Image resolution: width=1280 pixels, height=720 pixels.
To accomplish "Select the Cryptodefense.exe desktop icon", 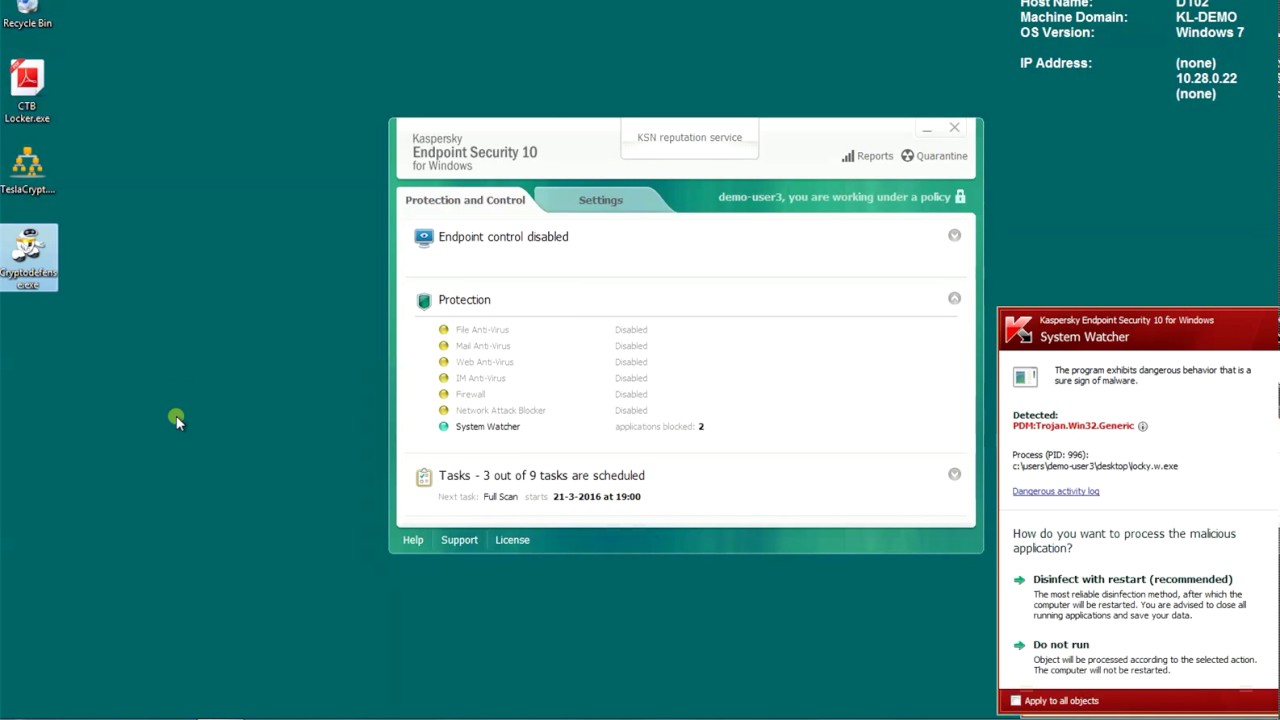I will tap(28, 258).
